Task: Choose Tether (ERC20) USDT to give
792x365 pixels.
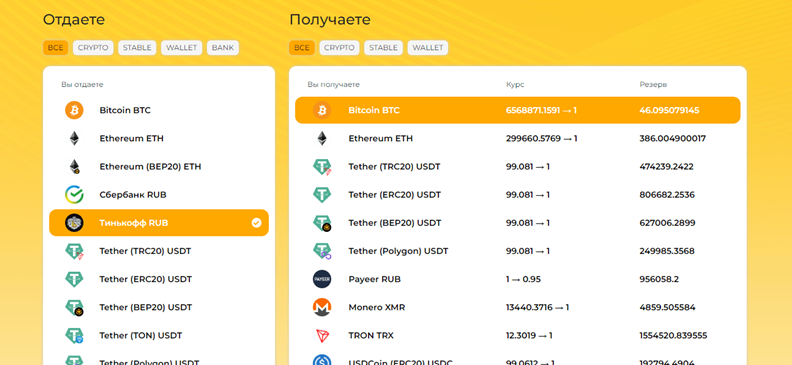Action: click(159, 279)
